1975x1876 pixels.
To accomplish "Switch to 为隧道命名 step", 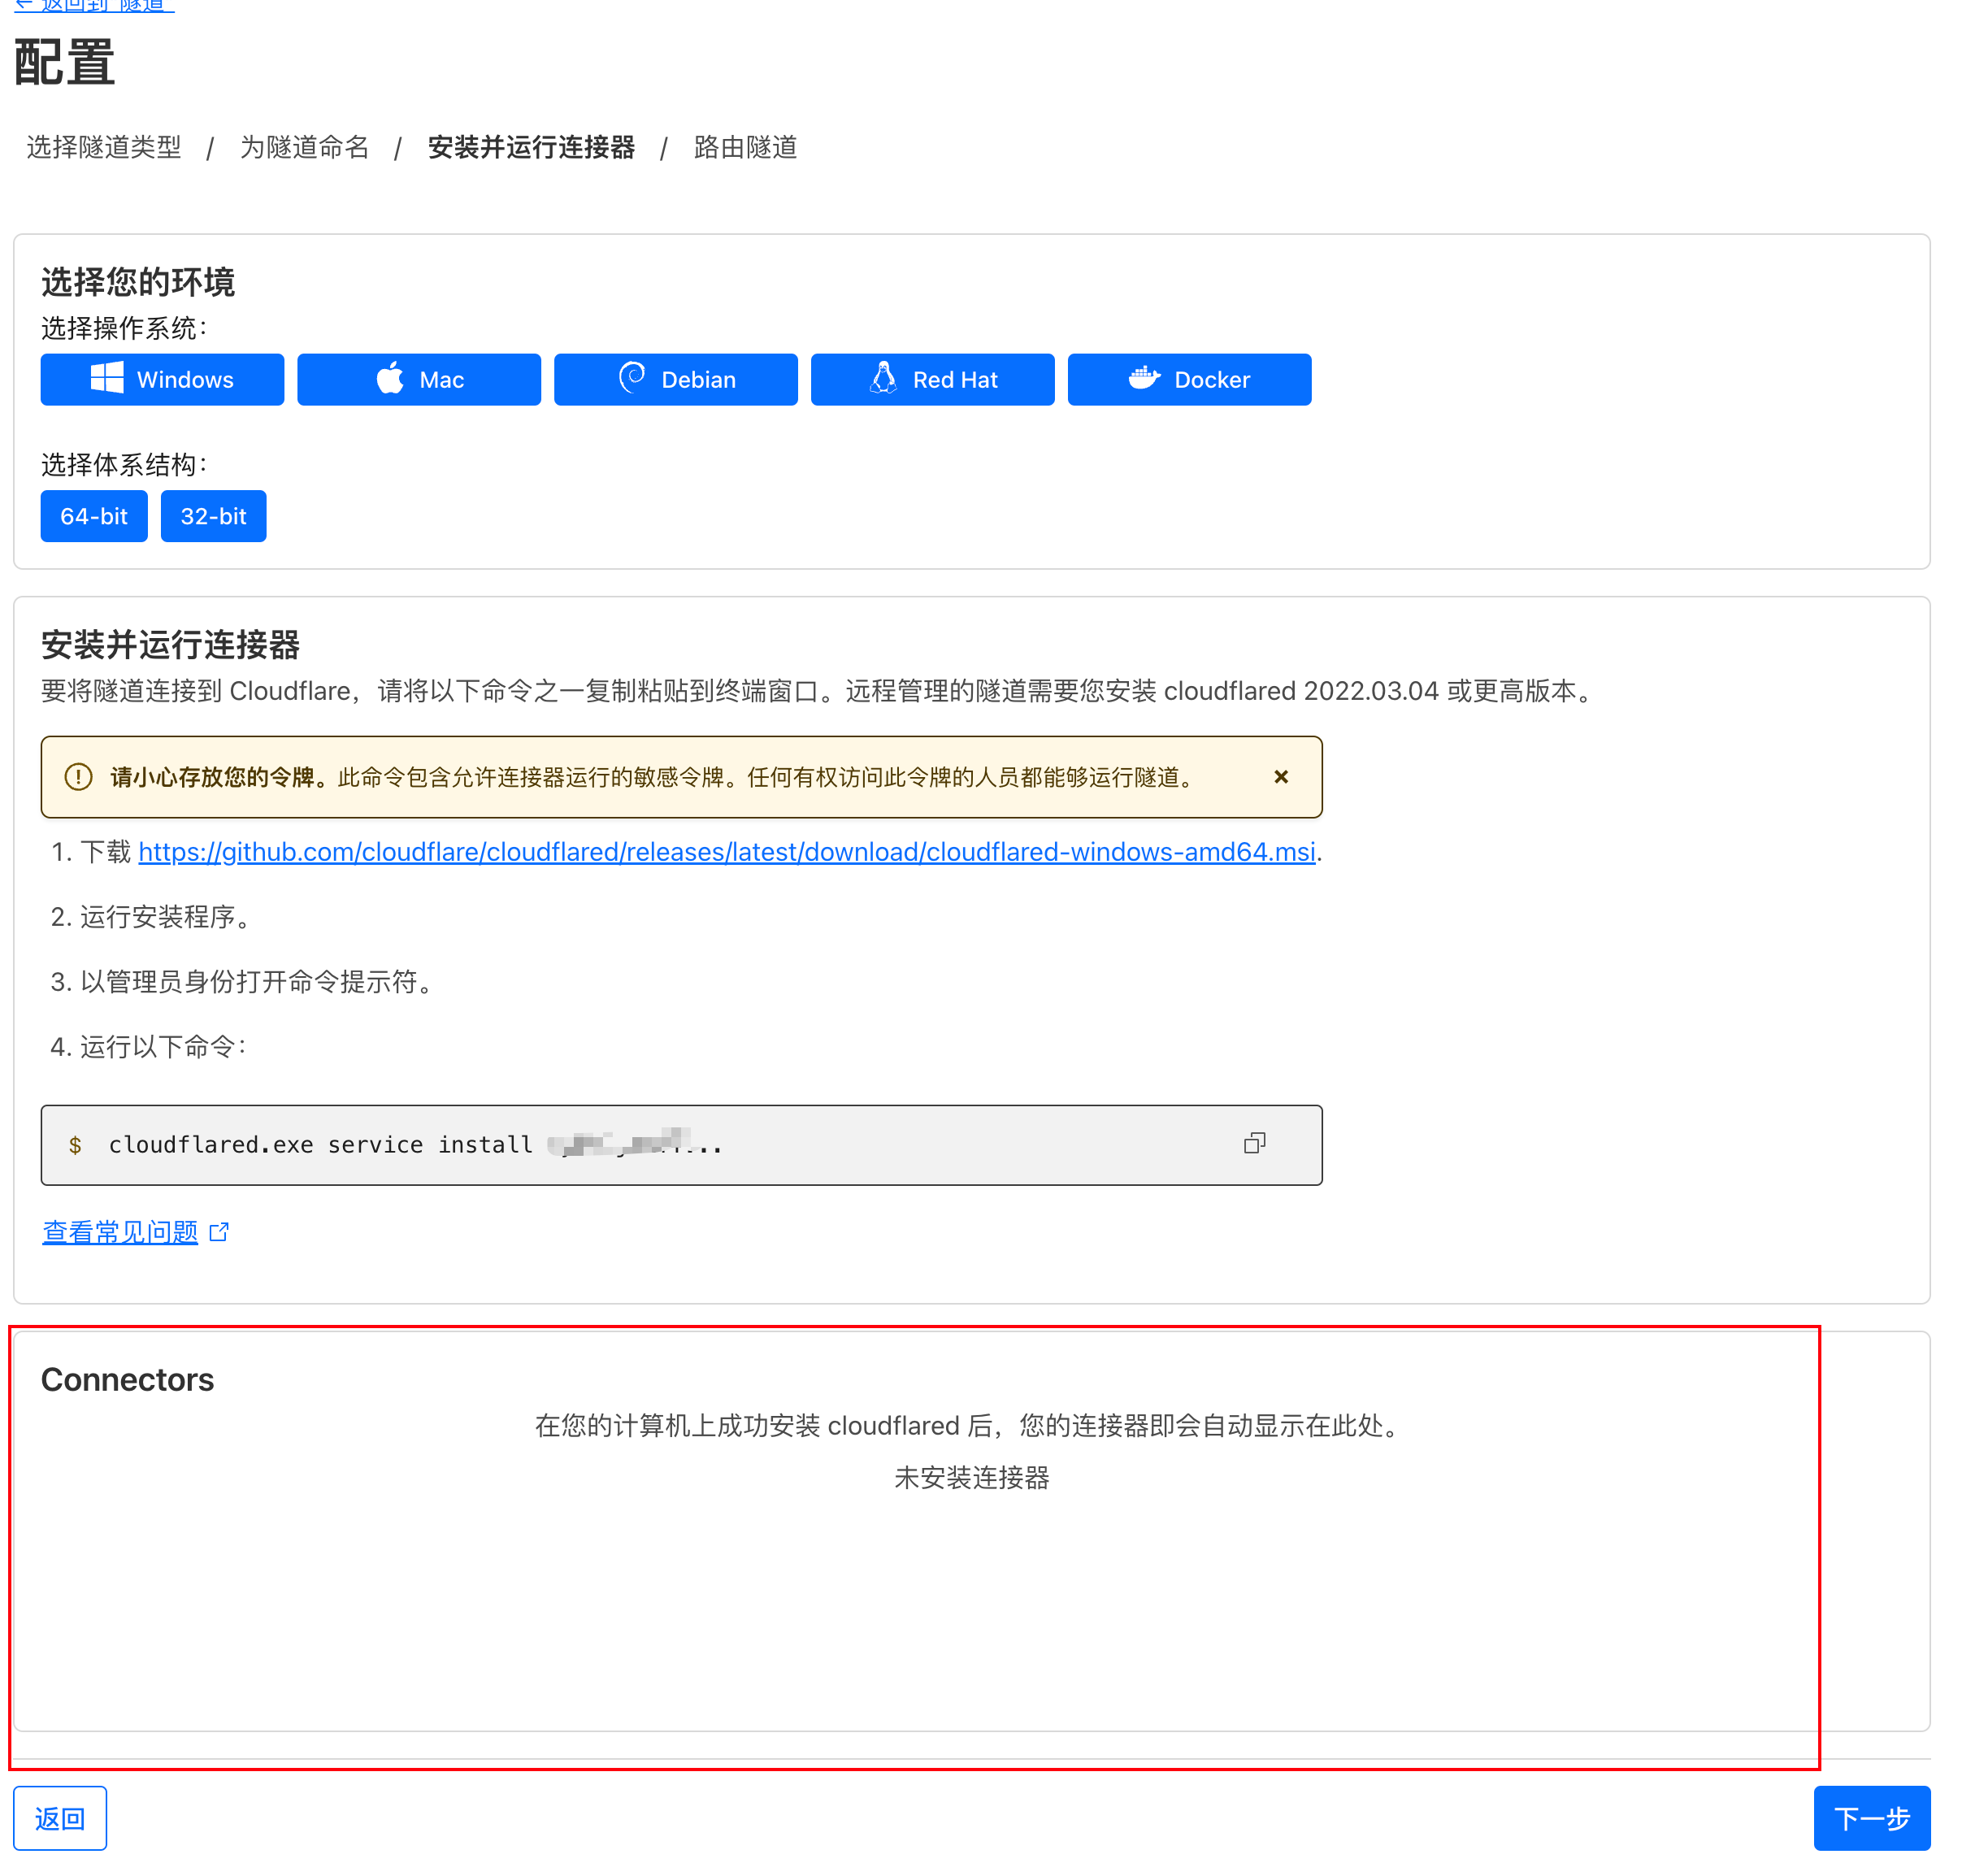I will point(304,147).
